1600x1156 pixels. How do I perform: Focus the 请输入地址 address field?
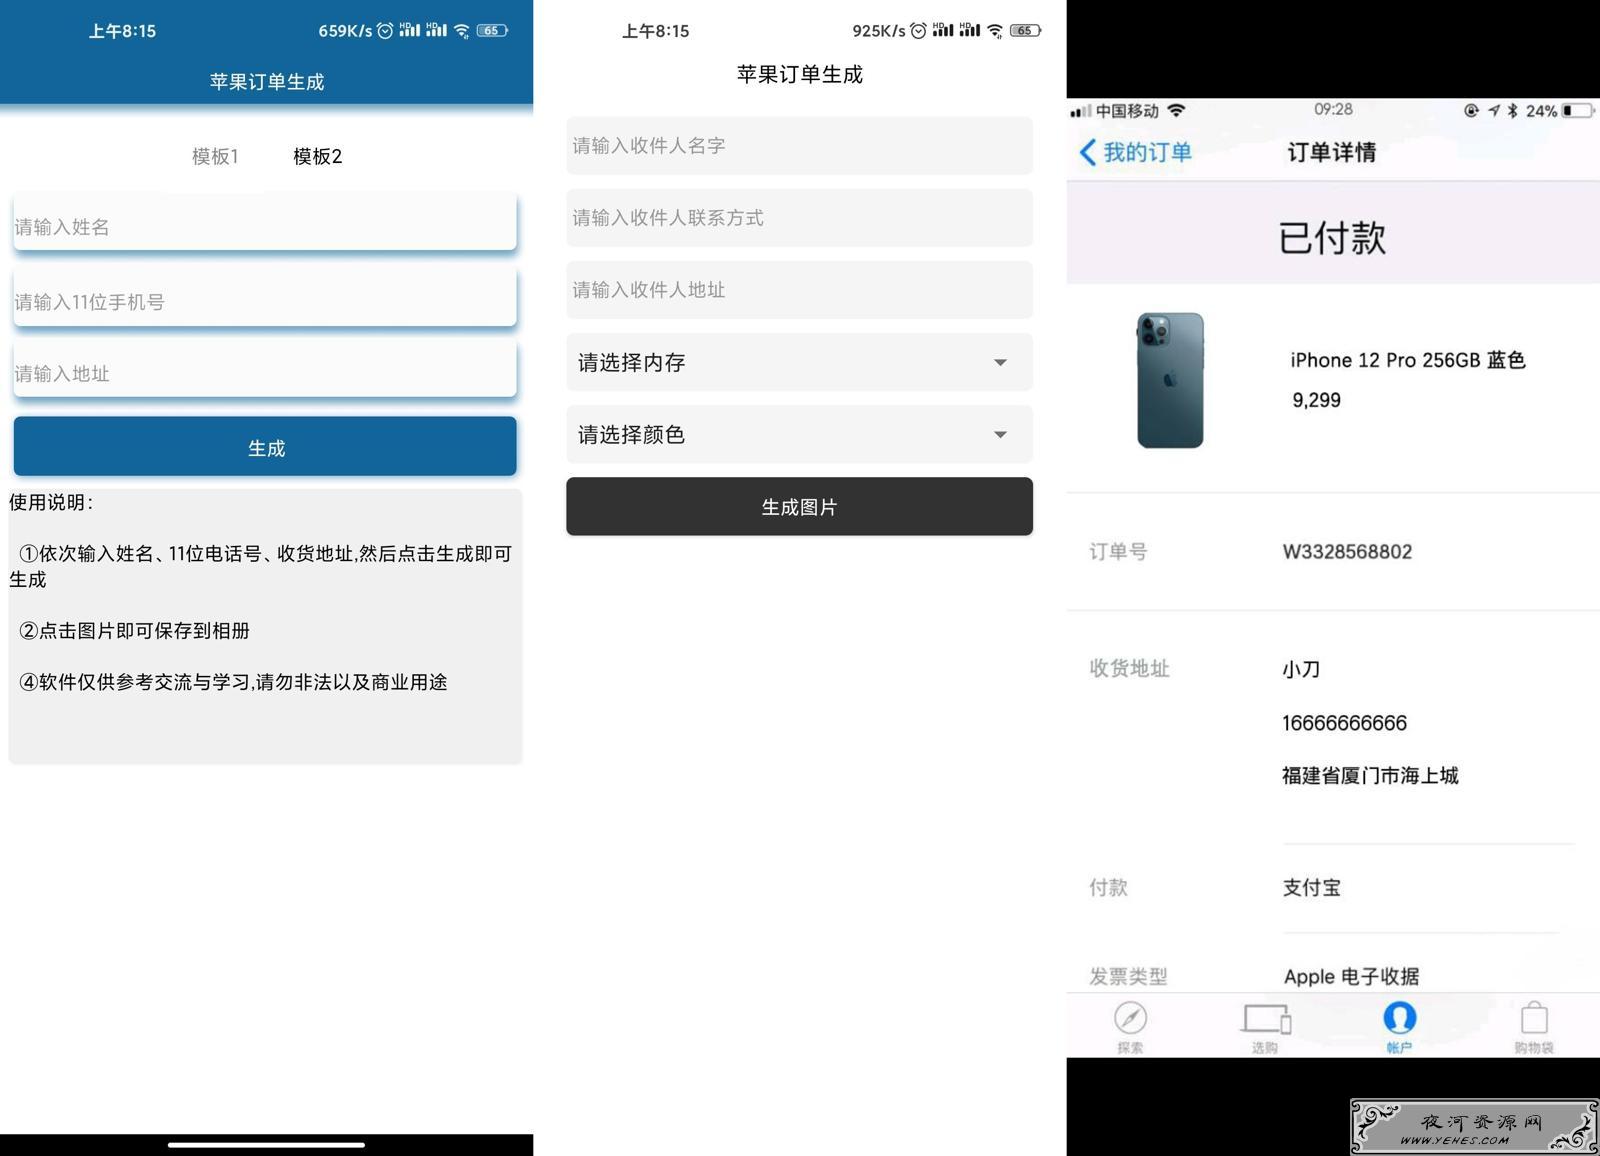(x=265, y=371)
